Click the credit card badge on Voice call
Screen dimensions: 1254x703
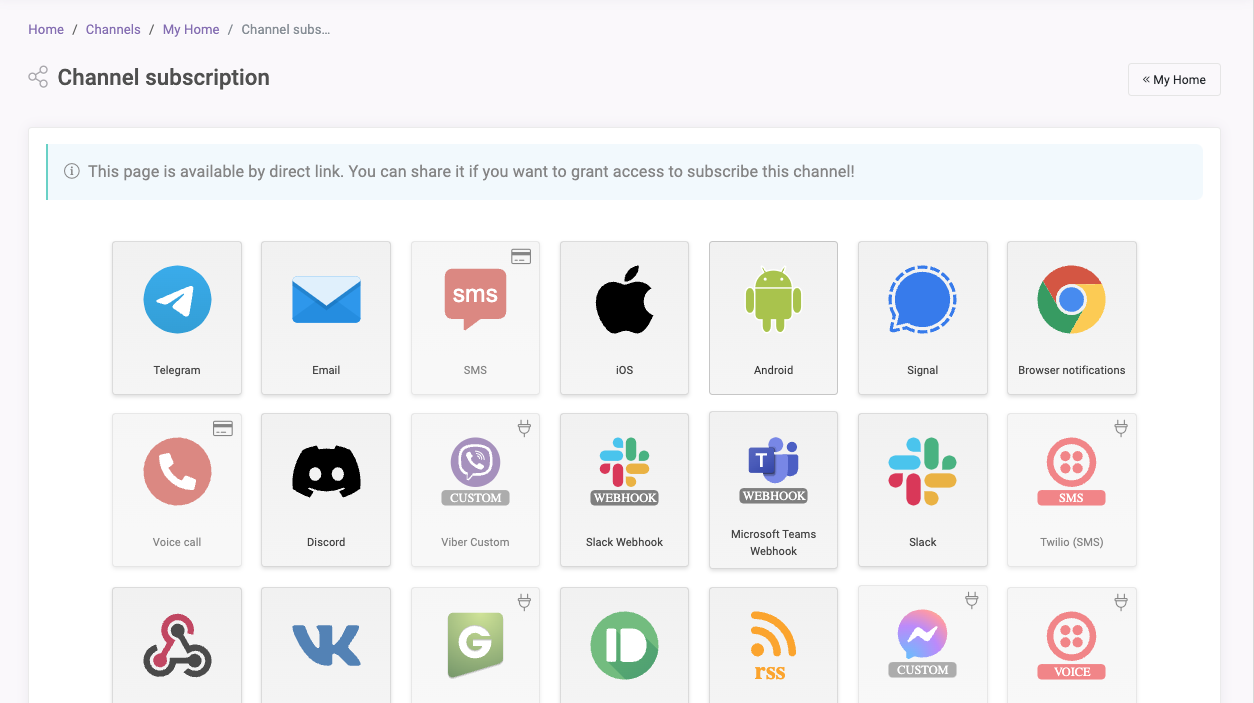[223, 429]
